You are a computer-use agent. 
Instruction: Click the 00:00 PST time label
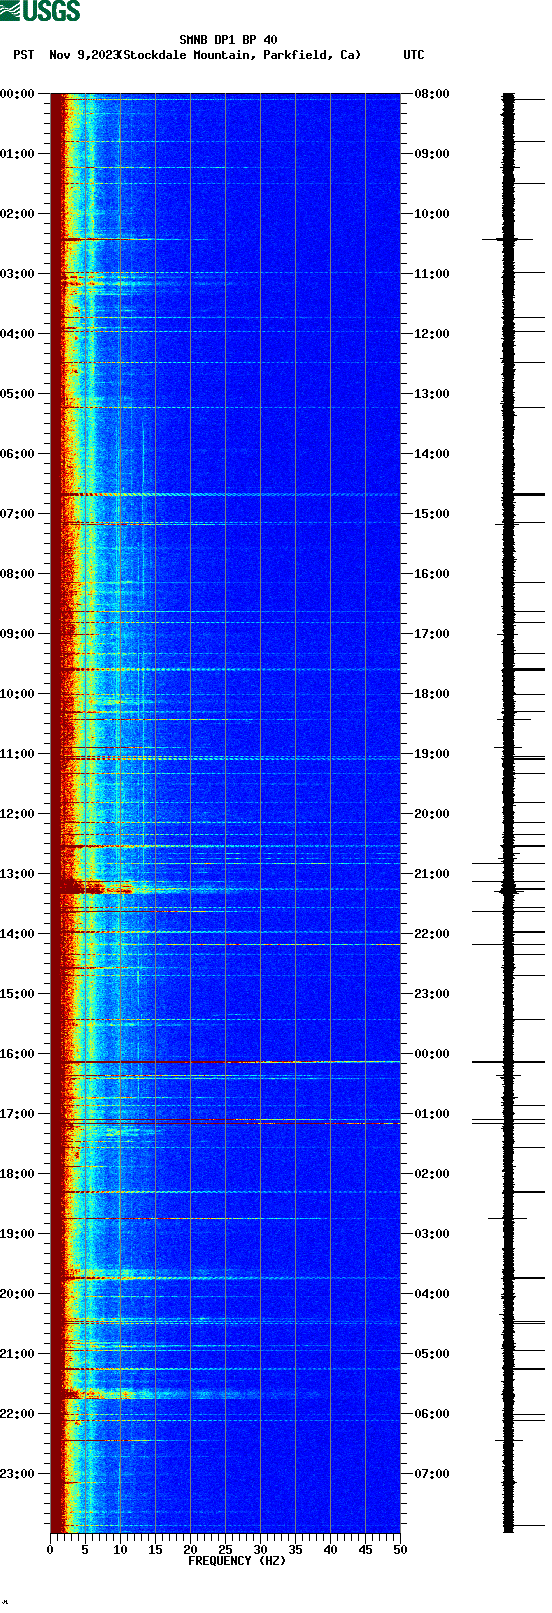[x=18, y=94]
